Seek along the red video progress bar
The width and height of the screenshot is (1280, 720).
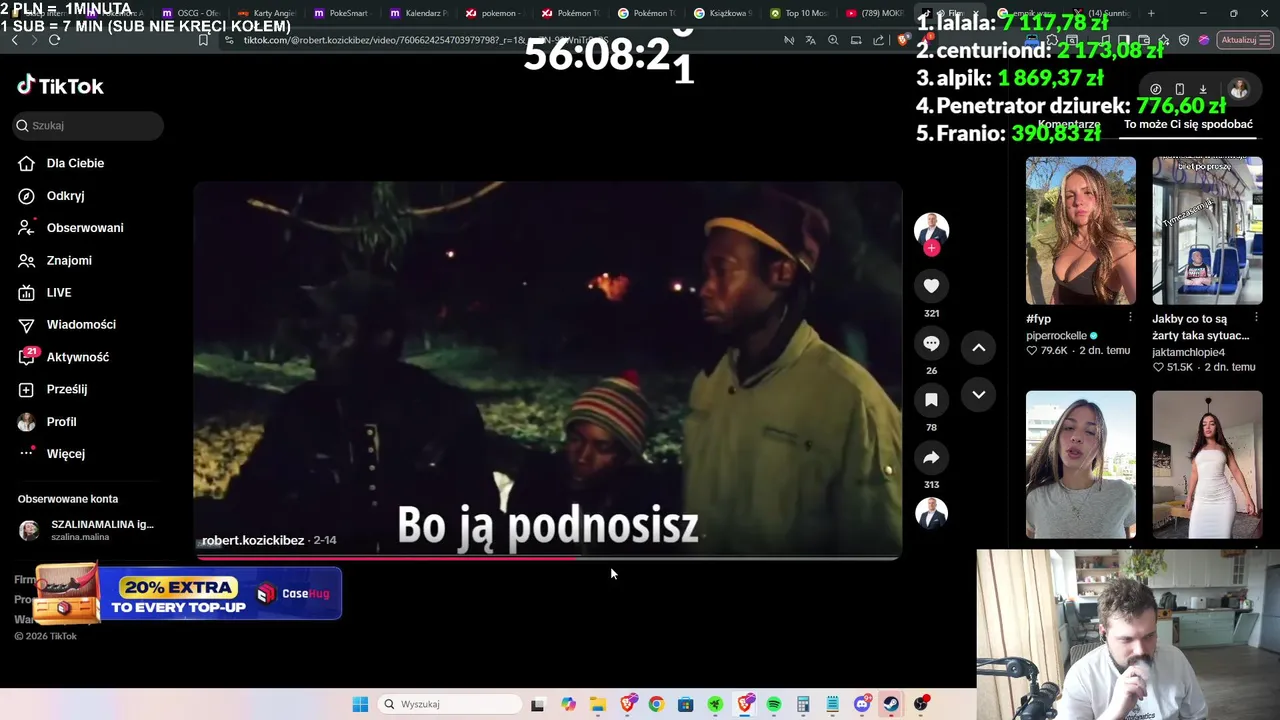[547, 557]
